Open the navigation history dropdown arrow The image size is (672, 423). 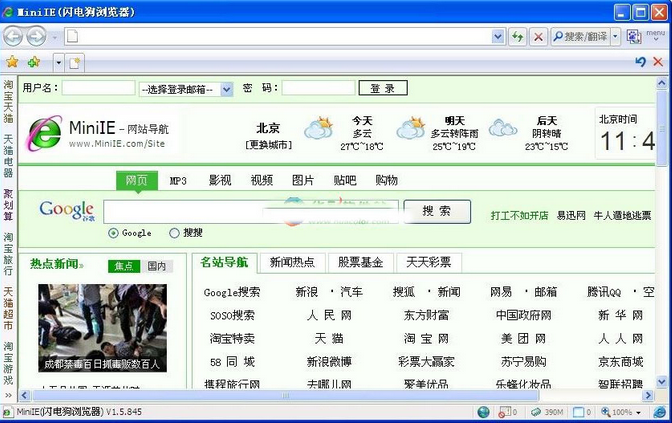click(55, 37)
